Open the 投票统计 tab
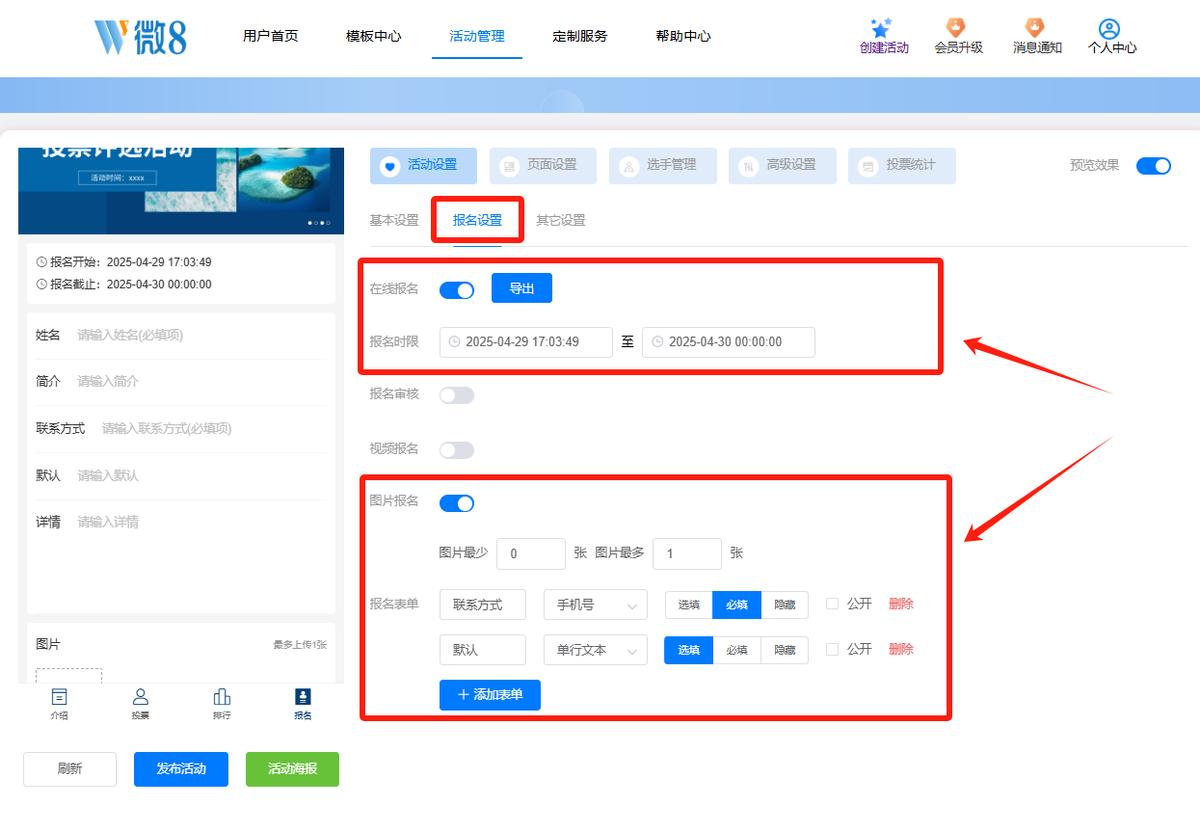Viewport: 1200px width, 837px height. click(x=902, y=165)
